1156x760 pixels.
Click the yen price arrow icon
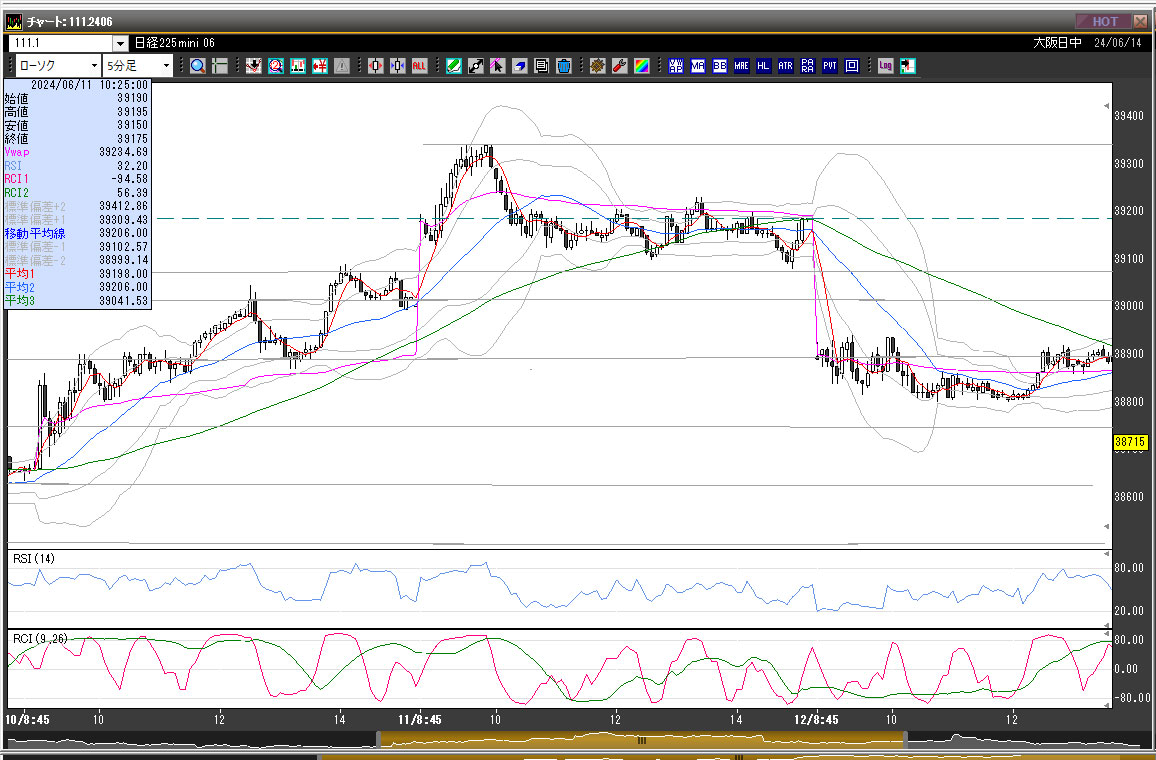(x=320, y=66)
